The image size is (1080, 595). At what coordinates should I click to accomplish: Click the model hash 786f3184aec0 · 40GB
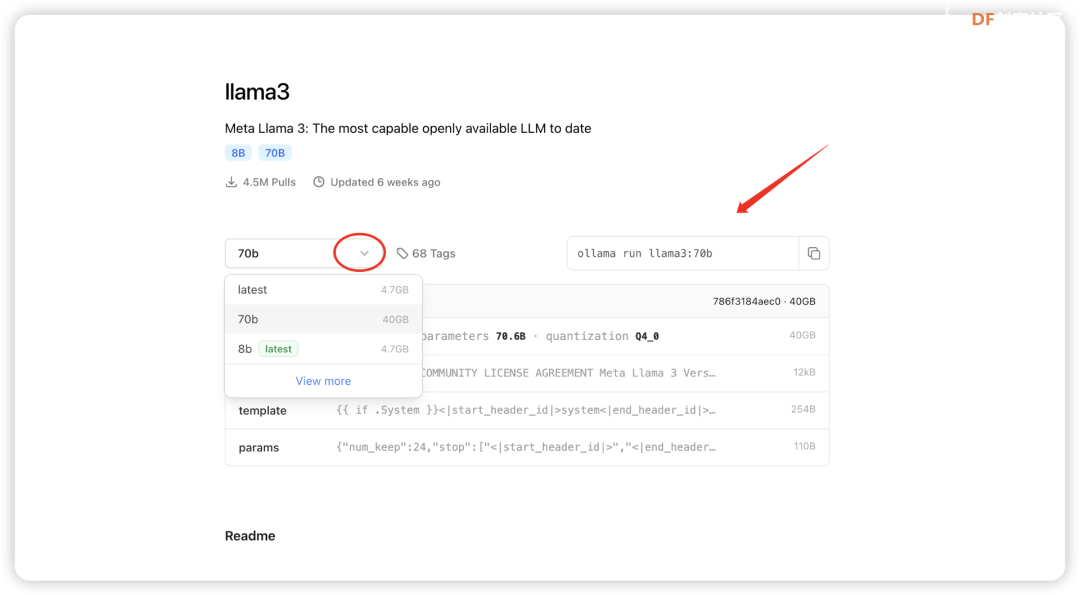764,302
